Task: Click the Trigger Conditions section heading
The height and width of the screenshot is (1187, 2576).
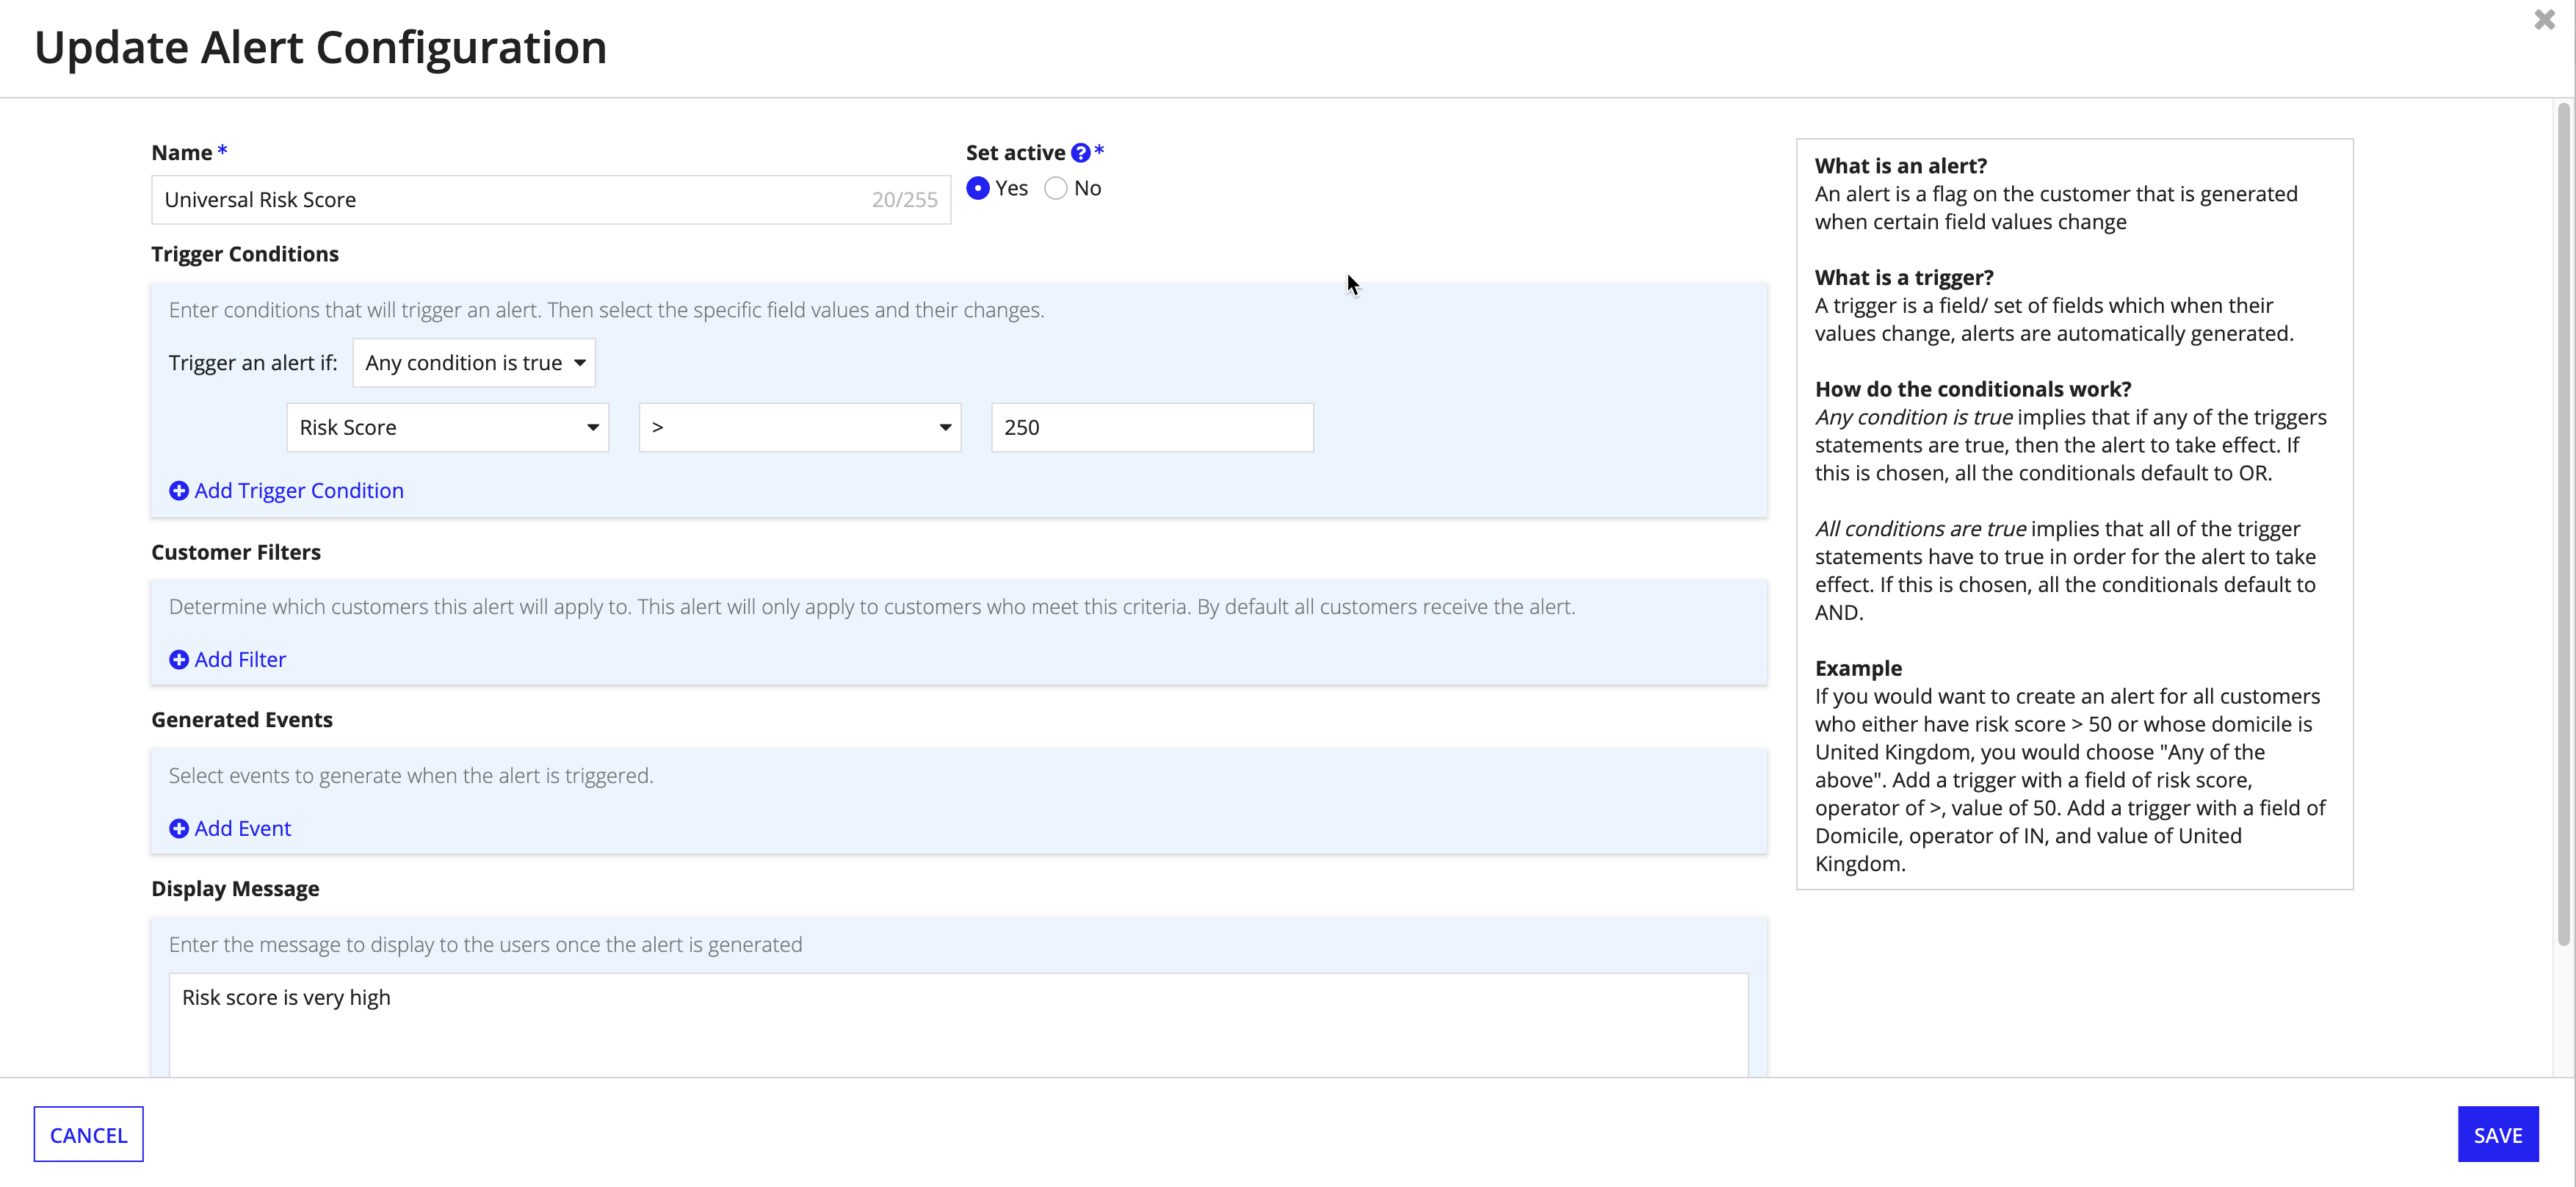Action: [x=245, y=254]
